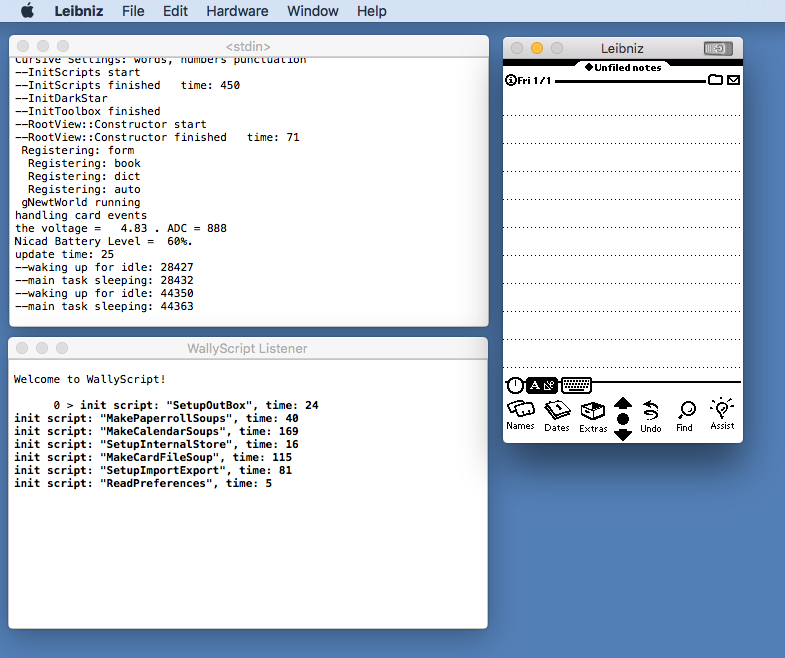785x658 pixels.
Task: Open the 'Unfiled notes' folder tab
Action: pyautogui.click(x=623, y=68)
